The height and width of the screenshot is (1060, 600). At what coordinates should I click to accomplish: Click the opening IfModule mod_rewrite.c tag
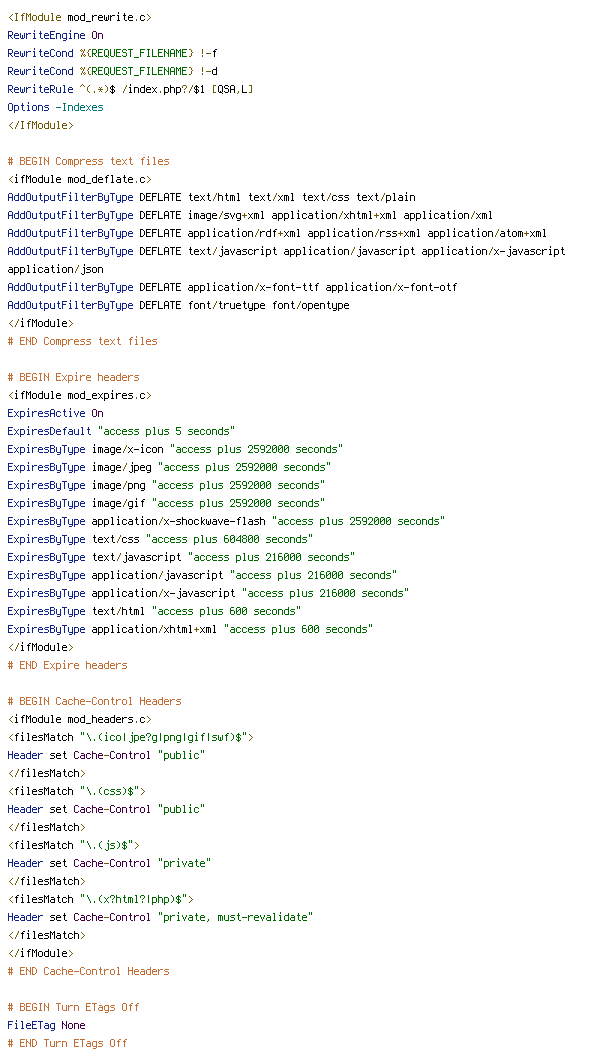click(x=80, y=18)
